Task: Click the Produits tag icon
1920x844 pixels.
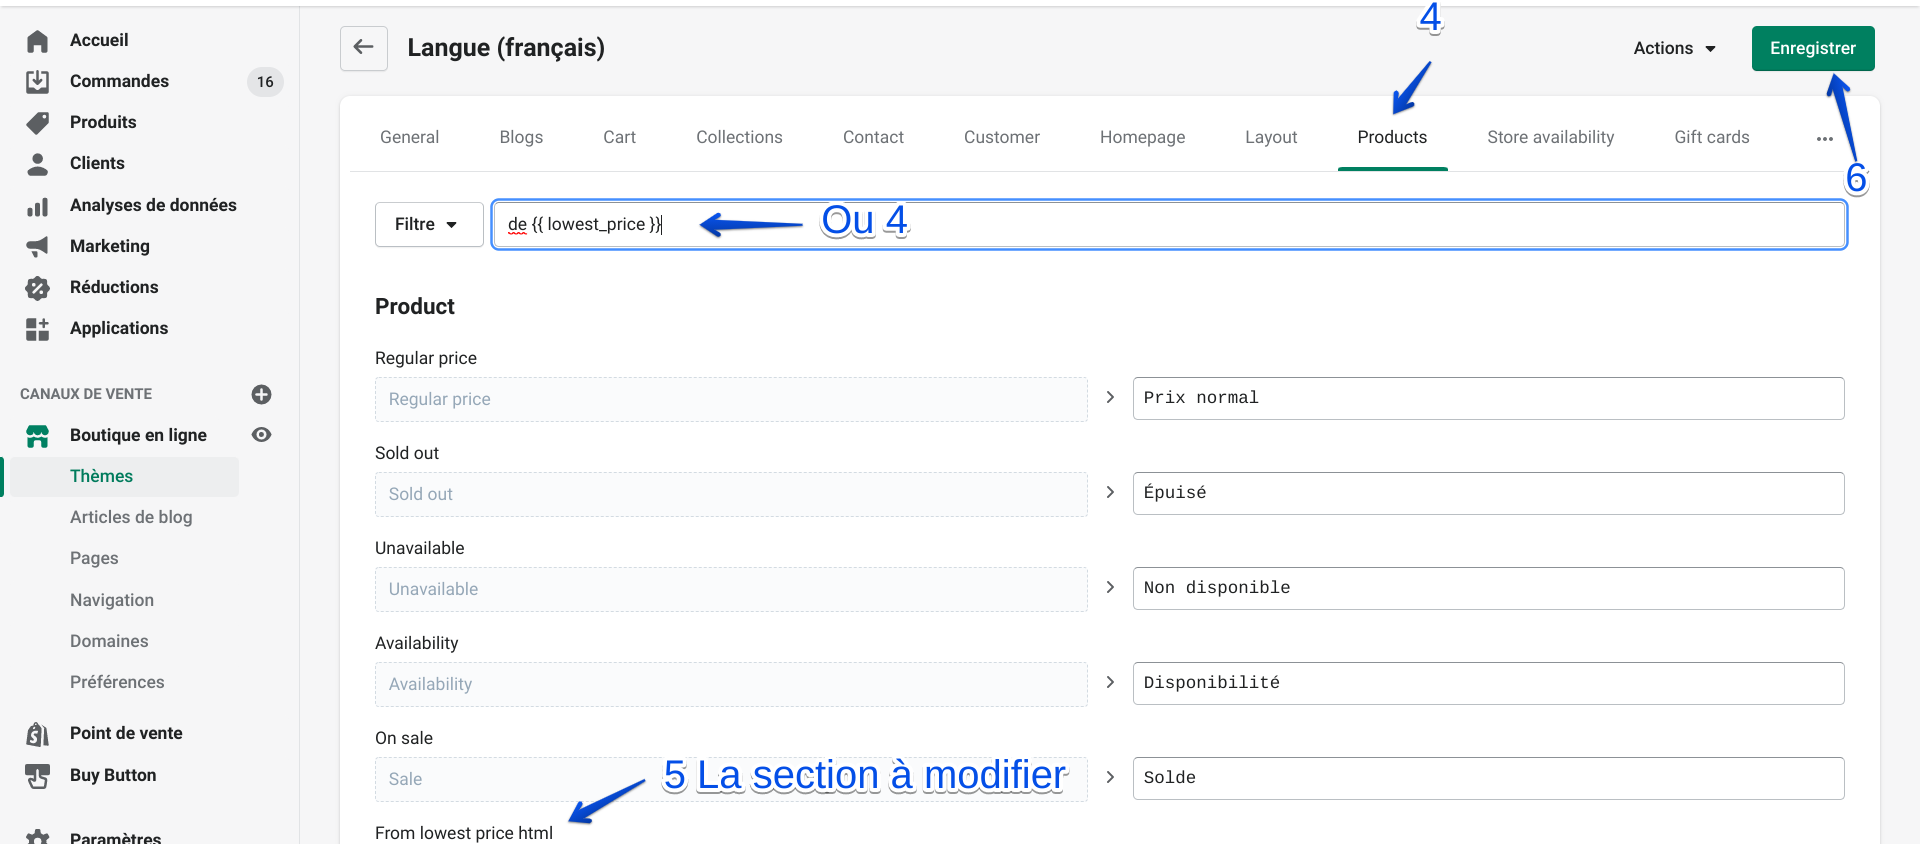Action: (x=38, y=123)
